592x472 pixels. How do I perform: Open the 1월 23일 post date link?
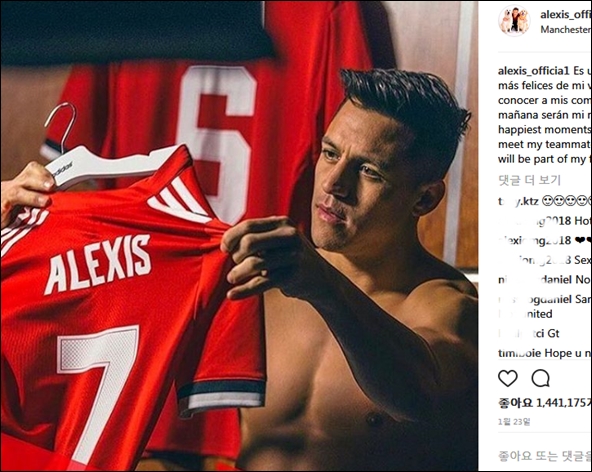click(514, 422)
